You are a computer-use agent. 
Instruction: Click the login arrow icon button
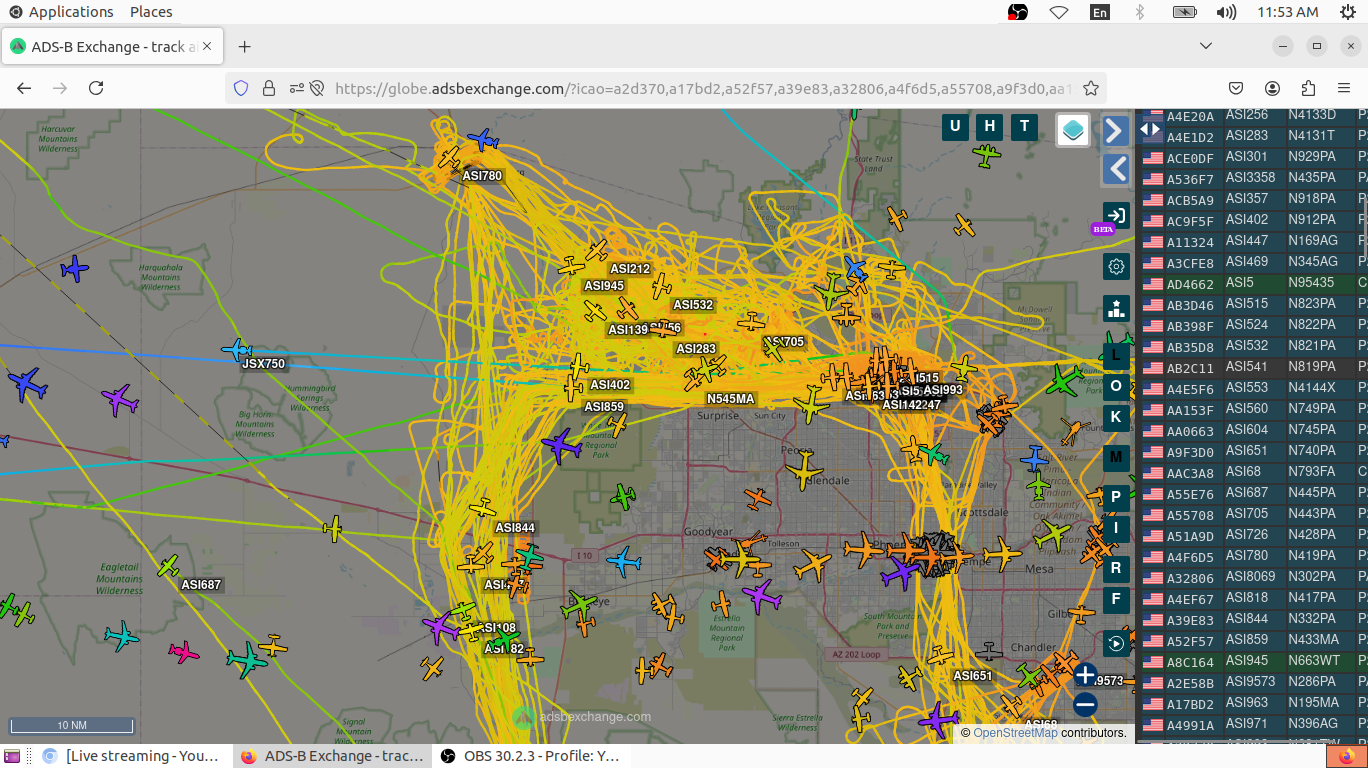tap(1116, 215)
